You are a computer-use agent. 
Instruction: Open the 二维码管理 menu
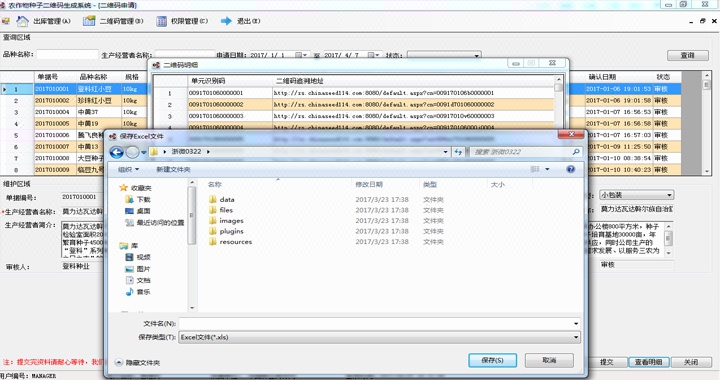(121, 21)
